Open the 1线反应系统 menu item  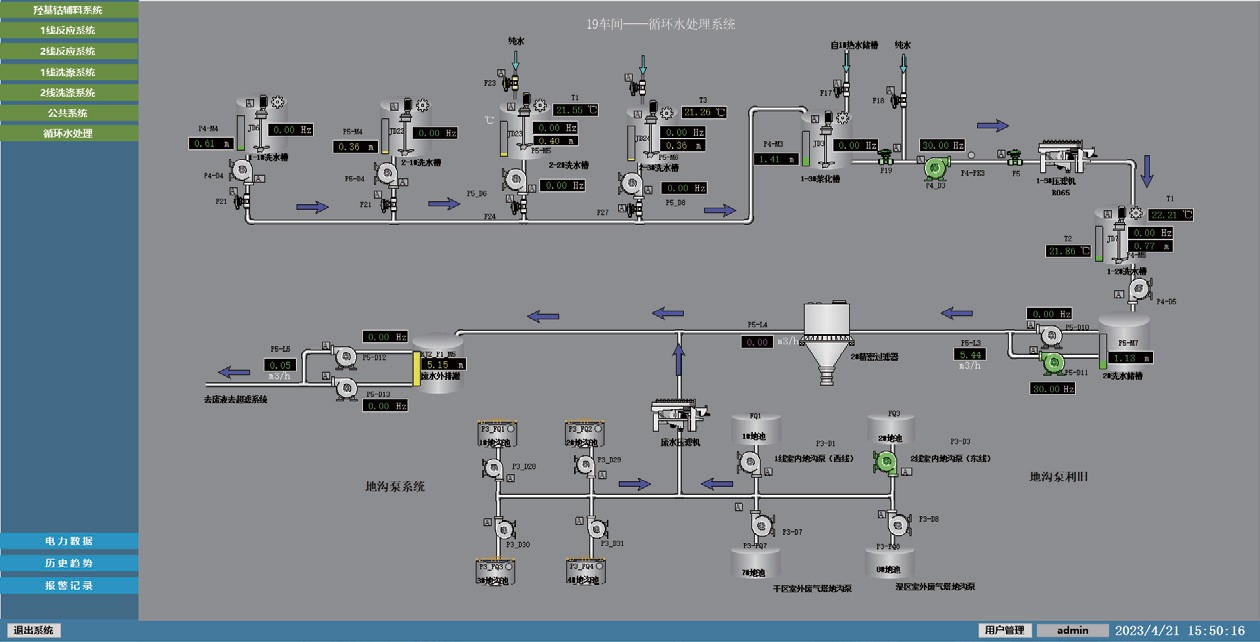pyautogui.click(x=69, y=30)
